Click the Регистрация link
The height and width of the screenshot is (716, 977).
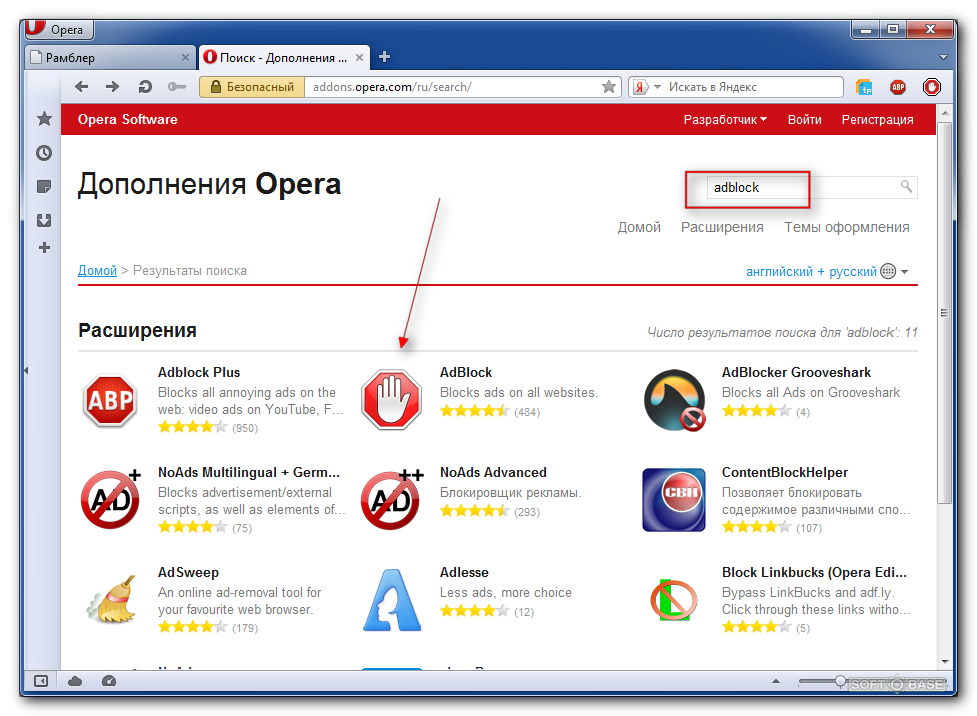pos(877,120)
